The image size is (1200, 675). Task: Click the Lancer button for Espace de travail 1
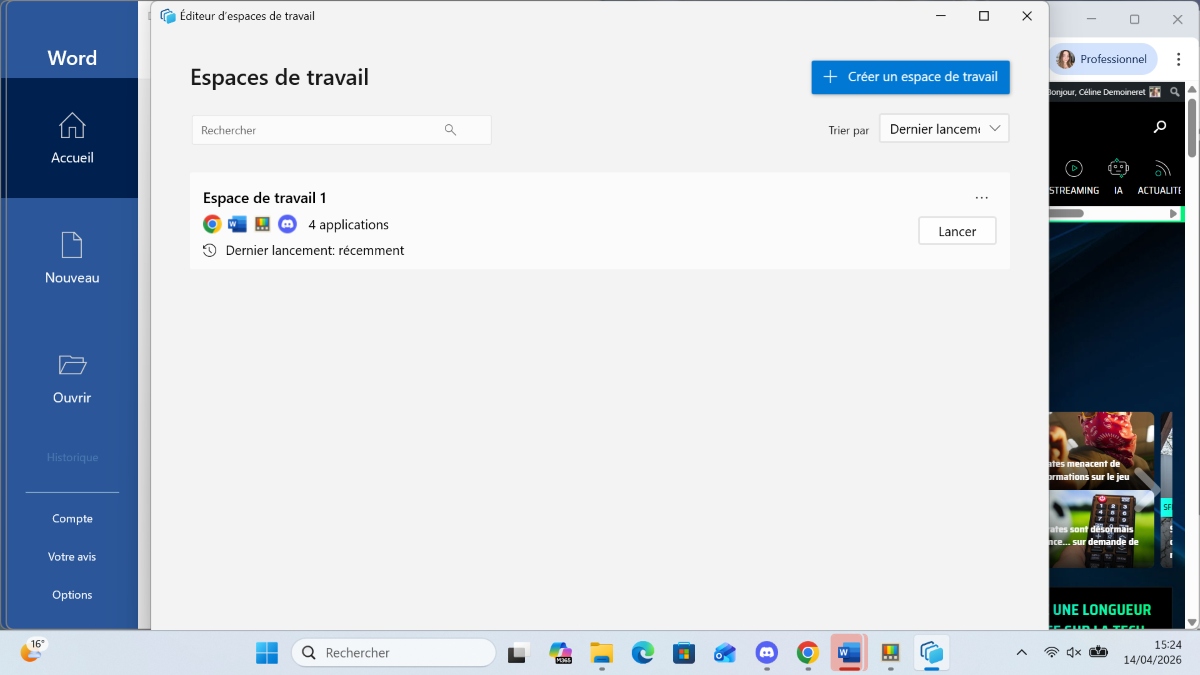tap(956, 230)
